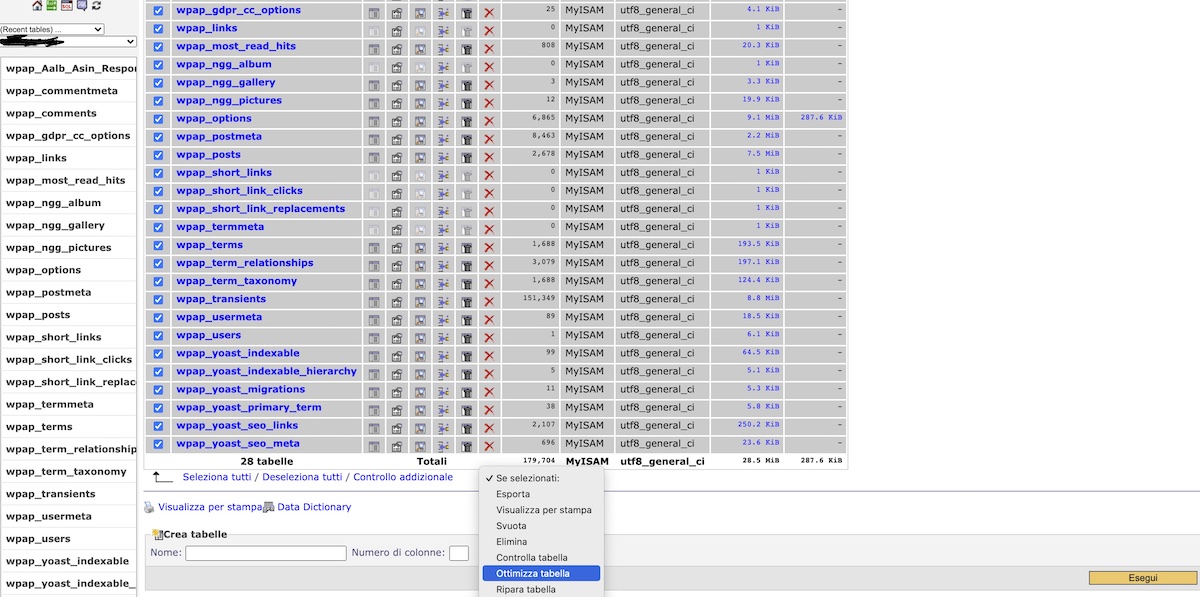This screenshot has width=1200, height=597.
Task: Click the Seleziona tutti link
Action: point(217,478)
